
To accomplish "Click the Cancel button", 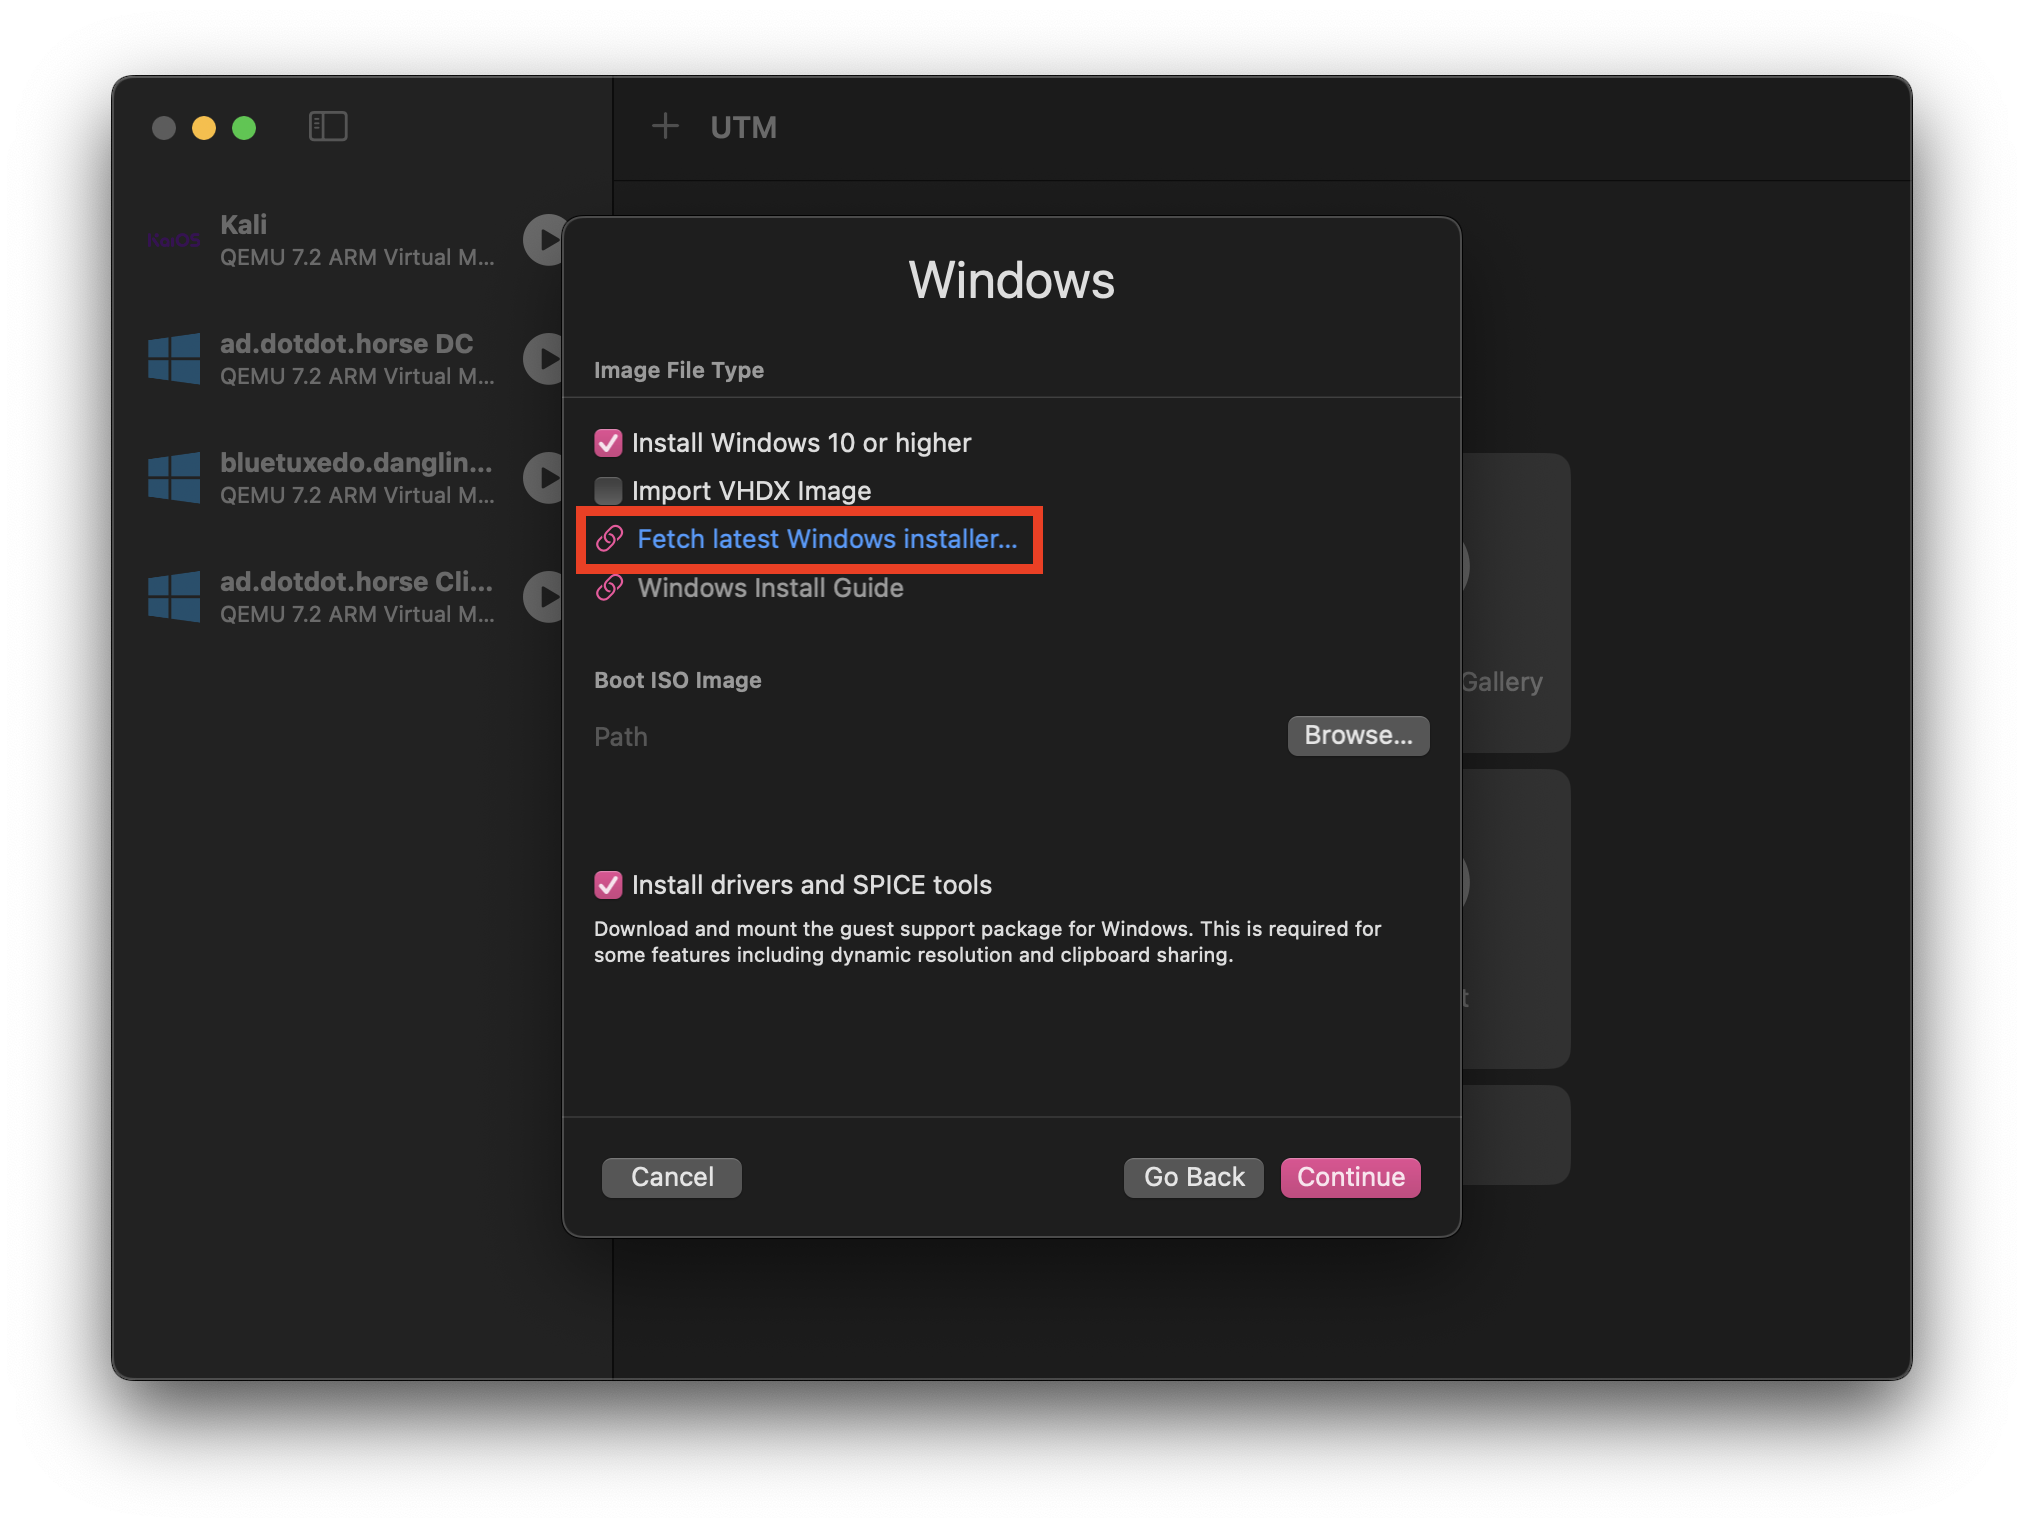I will click(672, 1177).
